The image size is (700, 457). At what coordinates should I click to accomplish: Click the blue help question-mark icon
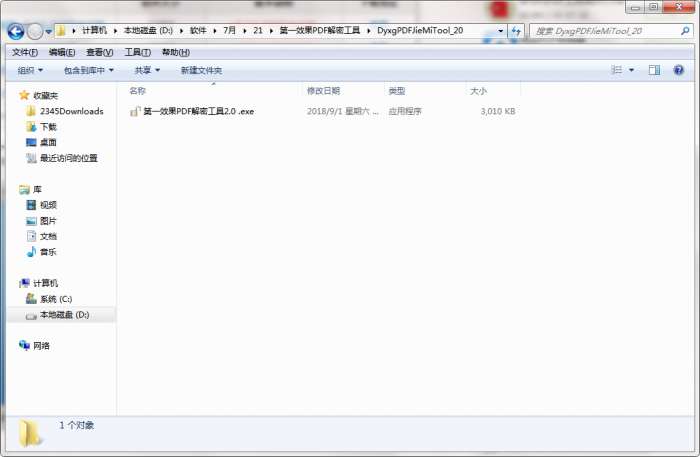(x=679, y=70)
